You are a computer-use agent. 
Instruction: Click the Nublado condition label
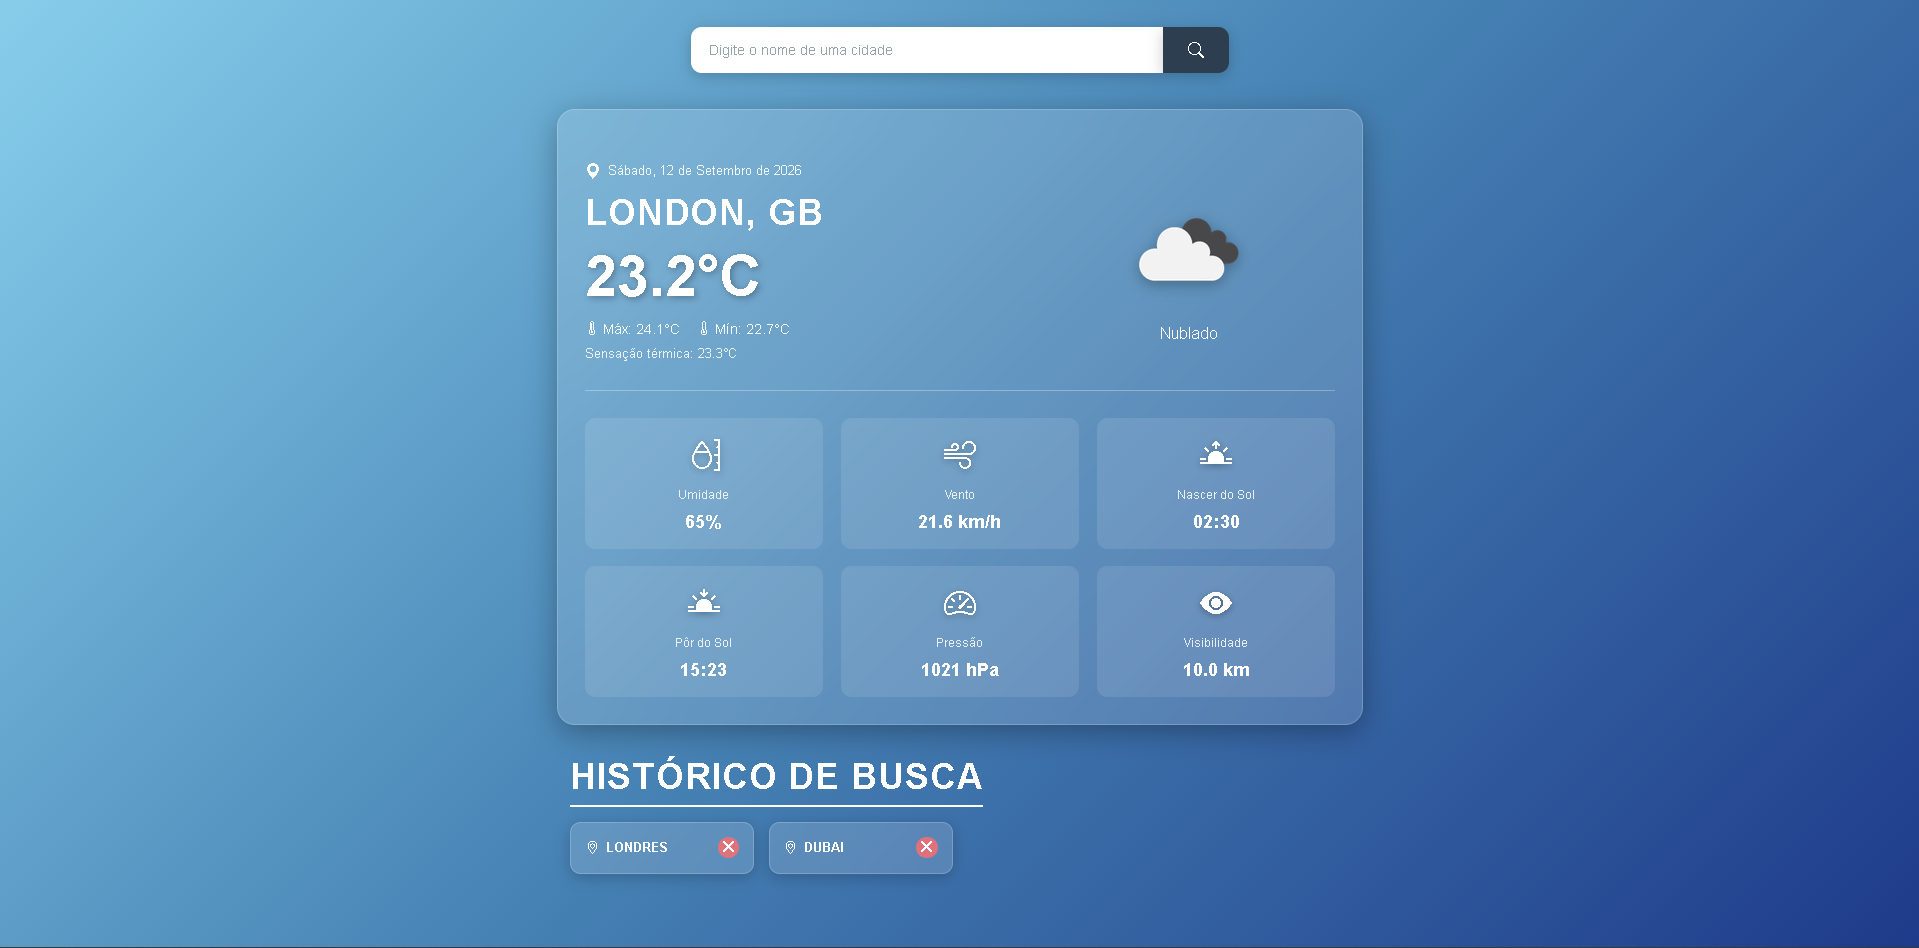point(1188,333)
